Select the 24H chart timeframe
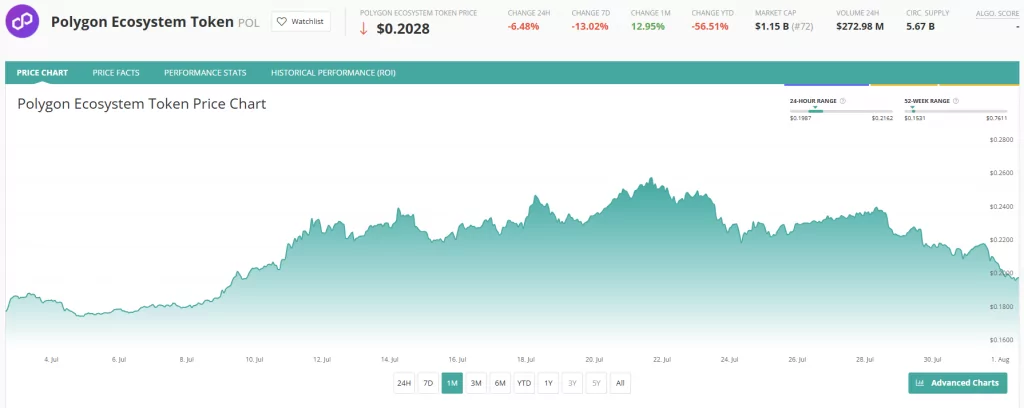1024x408 pixels. (404, 383)
